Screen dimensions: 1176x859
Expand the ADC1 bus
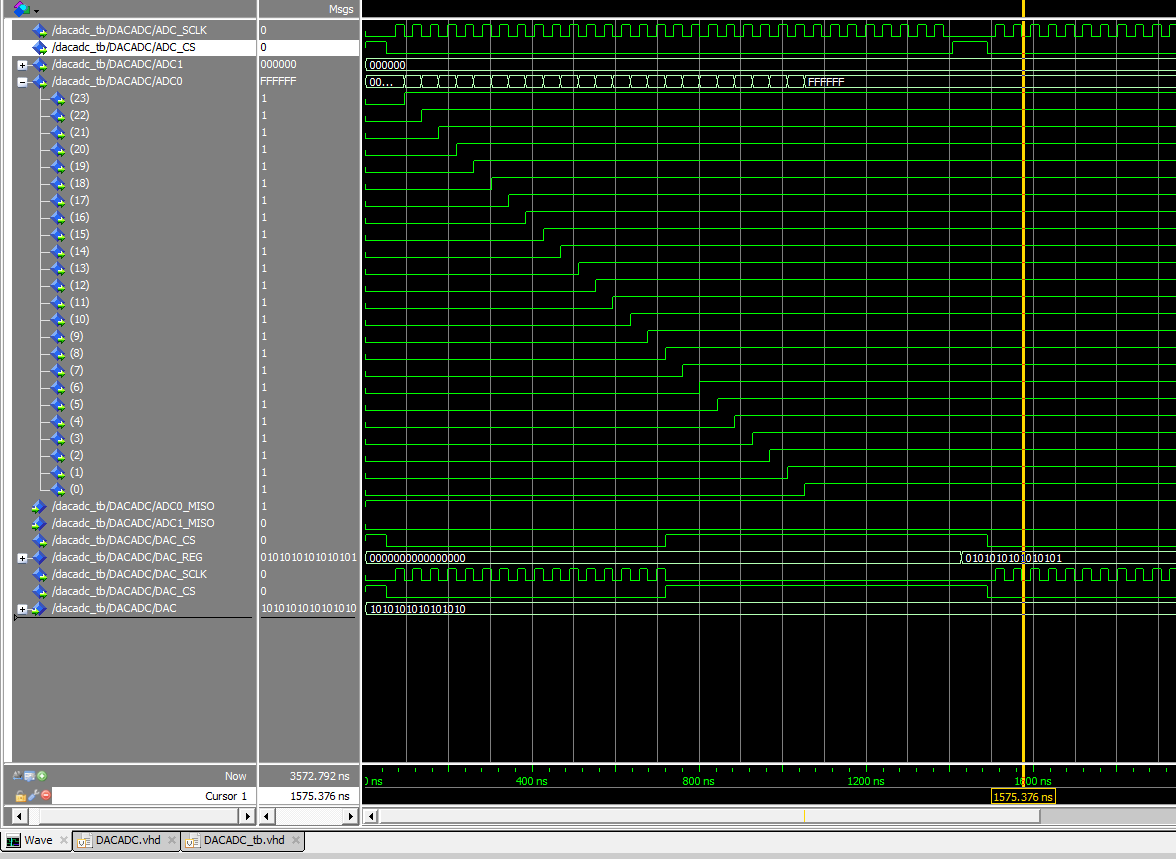click(22, 65)
